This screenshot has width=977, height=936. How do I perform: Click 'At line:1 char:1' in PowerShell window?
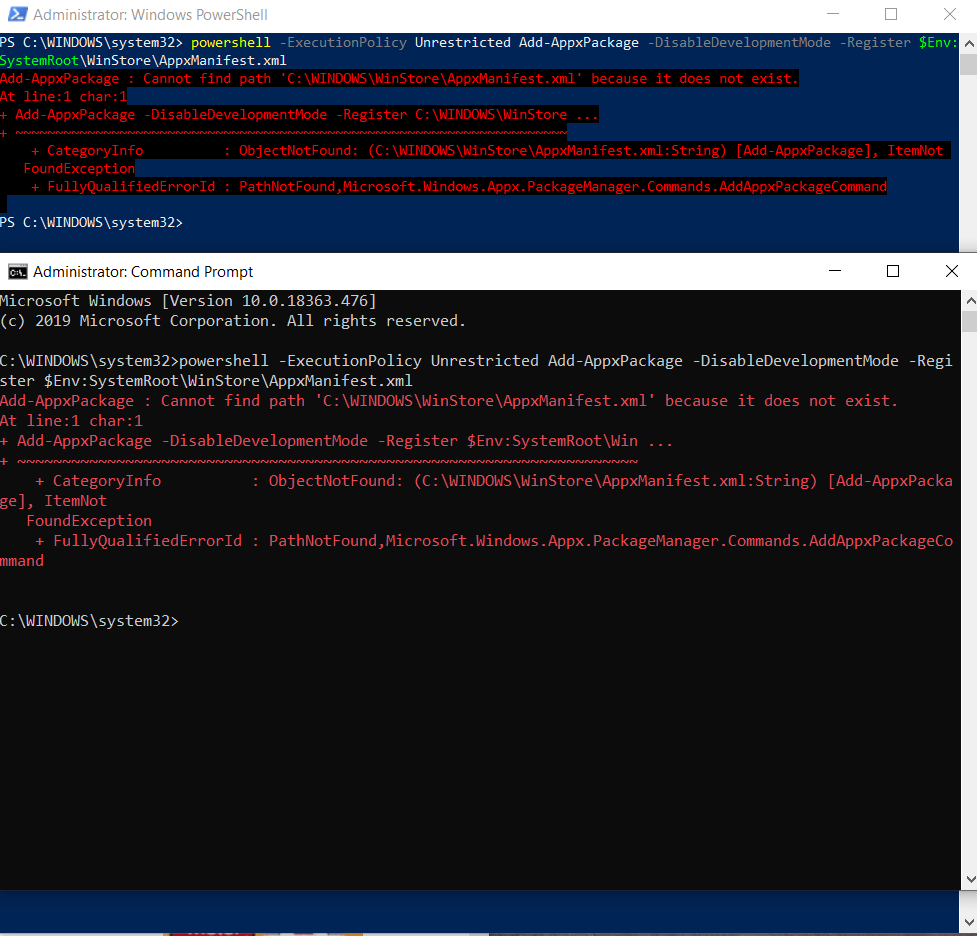coord(64,97)
